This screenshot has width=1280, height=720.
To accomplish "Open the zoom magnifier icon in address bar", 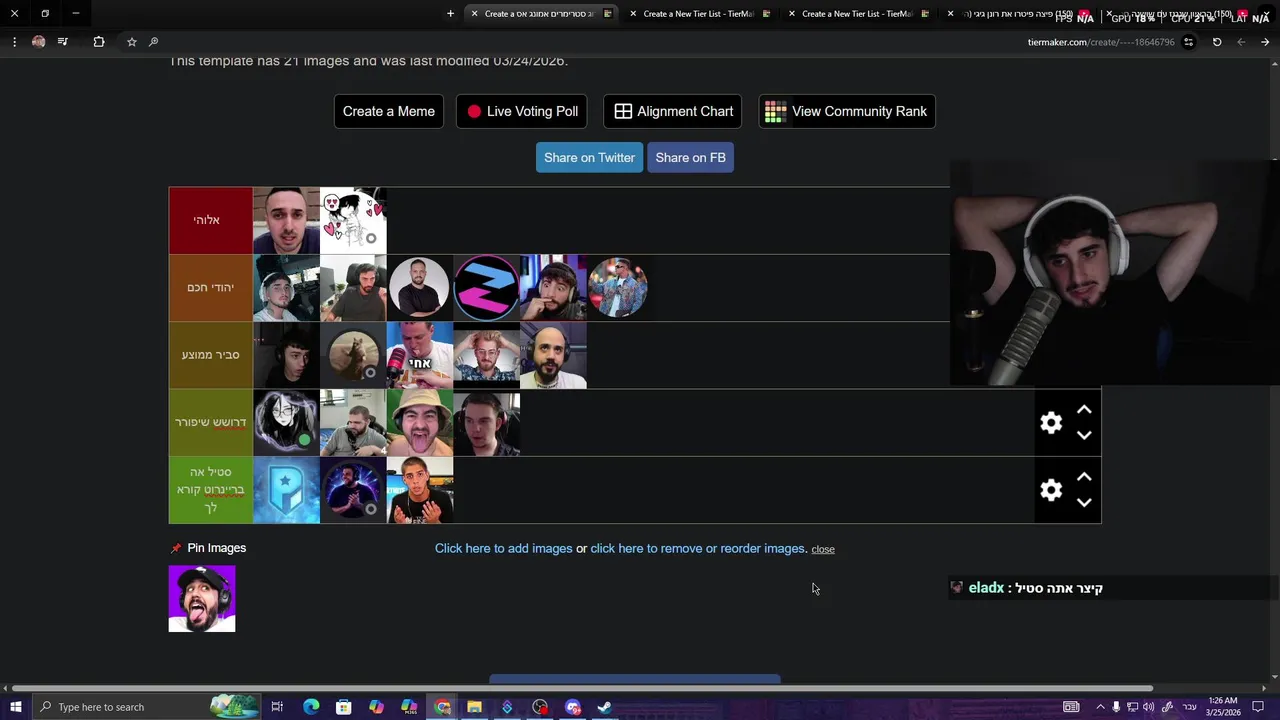I will 153,42.
